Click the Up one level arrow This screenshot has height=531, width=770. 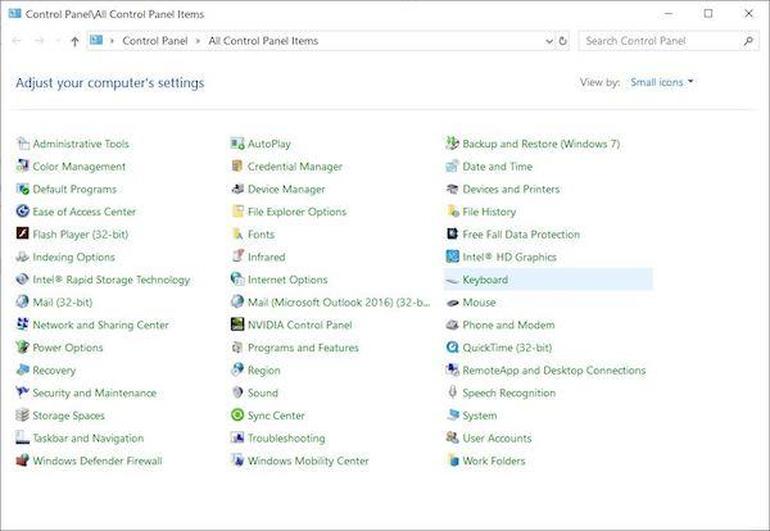tap(75, 41)
